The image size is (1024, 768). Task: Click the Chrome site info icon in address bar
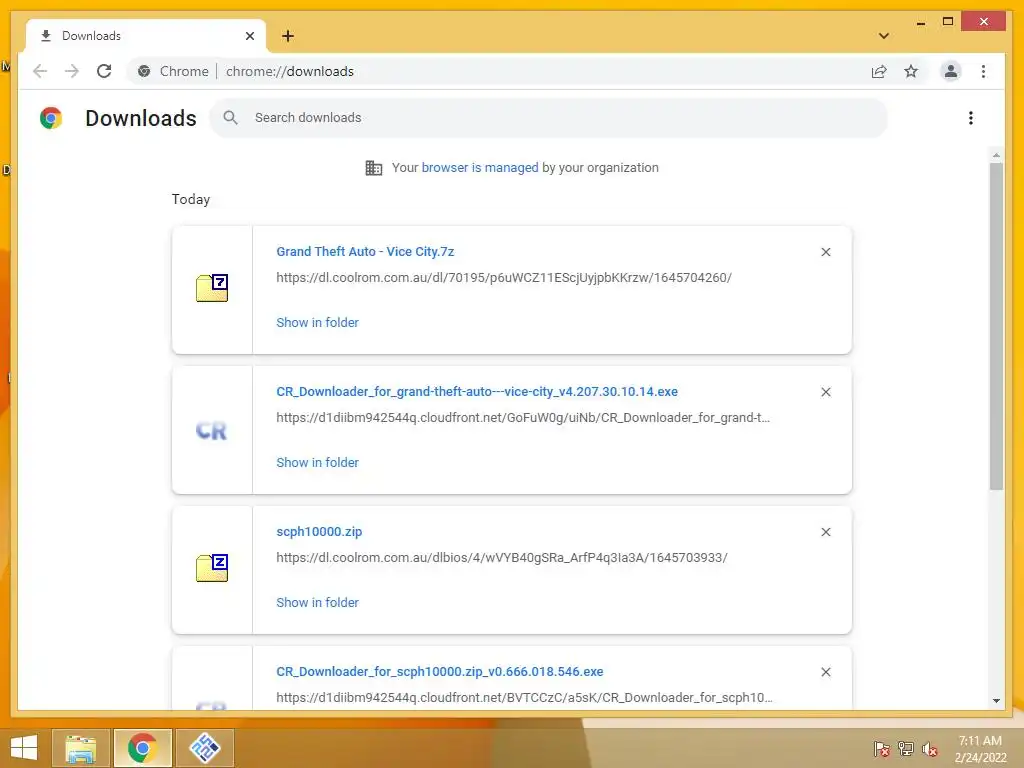pos(144,71)
